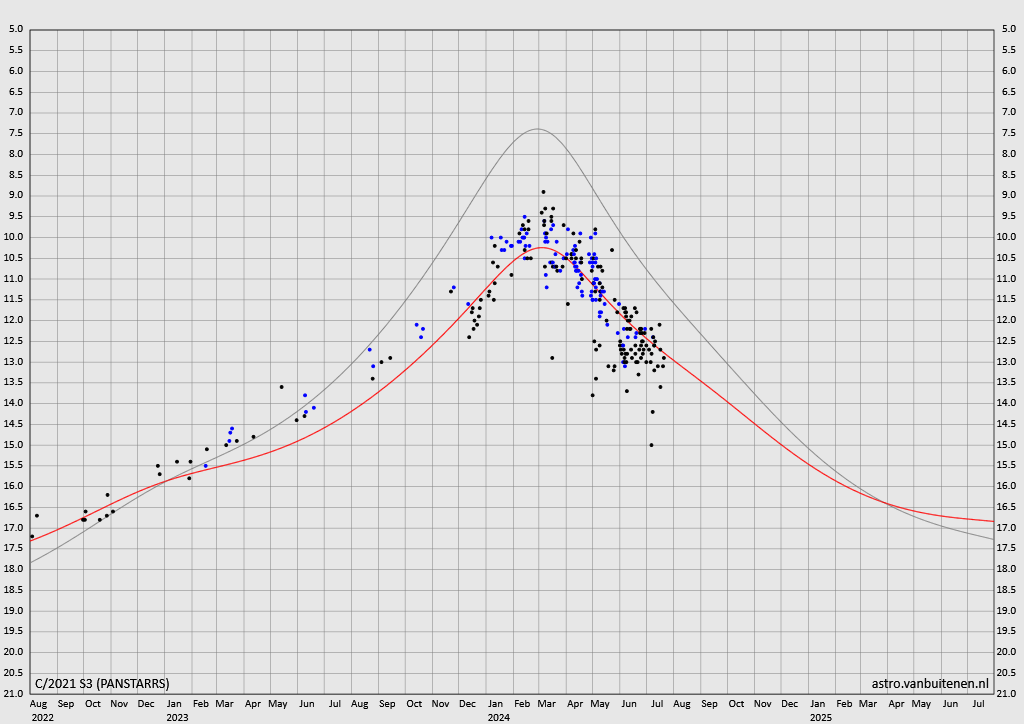Click the leftmost black data point near 17.2
This screenshot has height=724, width=1024.
[32, 536]
